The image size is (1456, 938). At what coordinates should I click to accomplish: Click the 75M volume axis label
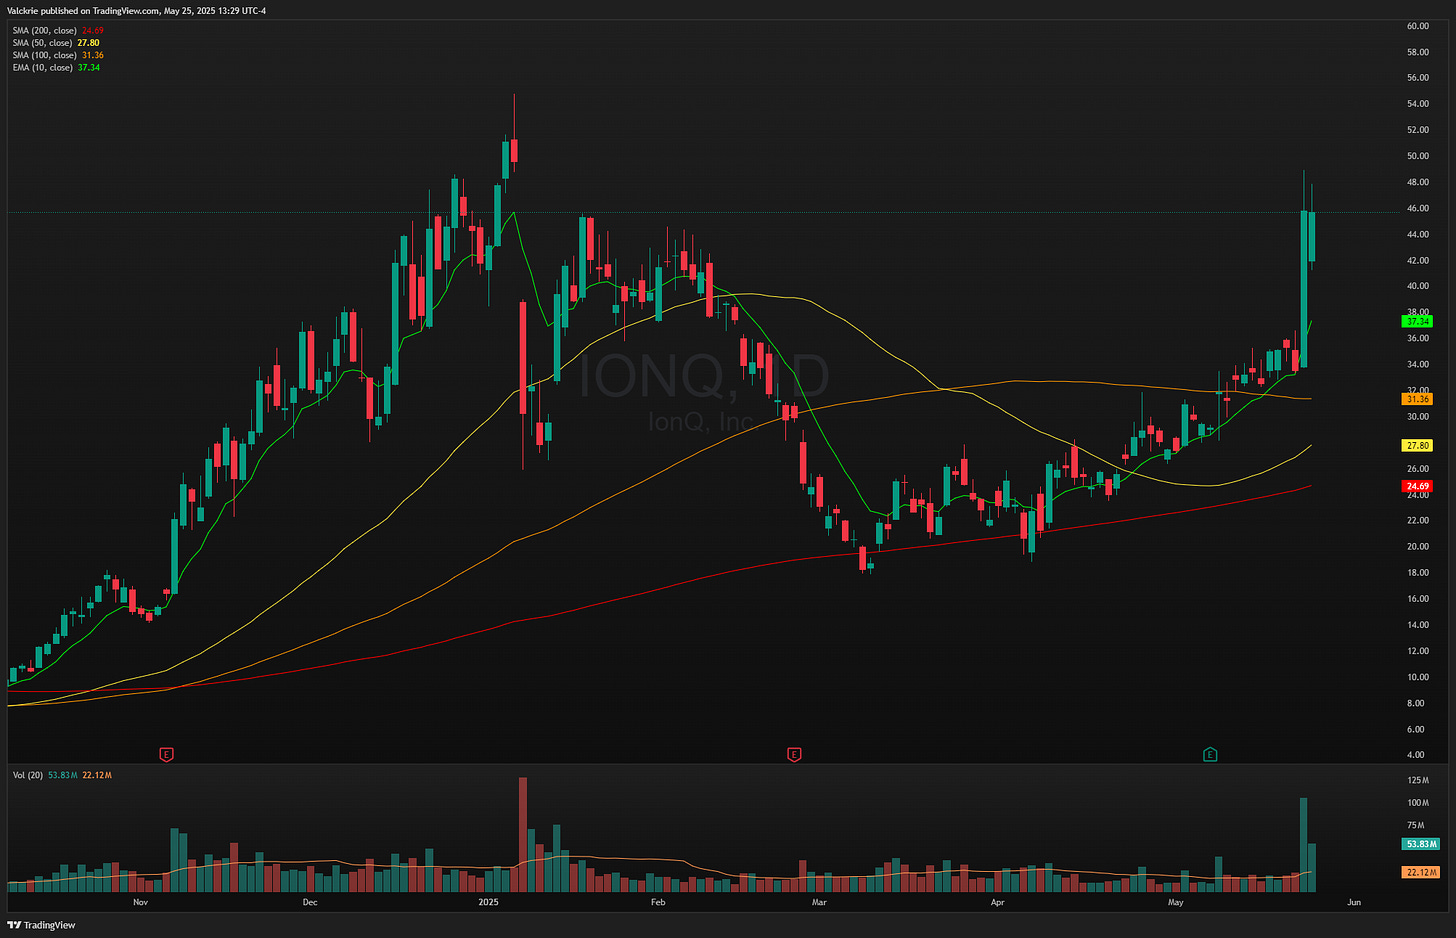[x=1416, y=826]
